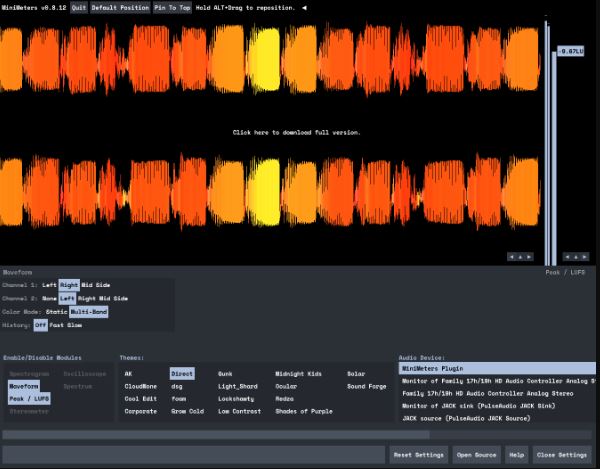600x469 pixels.
Task: Turn History Off
Action: point(41,325)
